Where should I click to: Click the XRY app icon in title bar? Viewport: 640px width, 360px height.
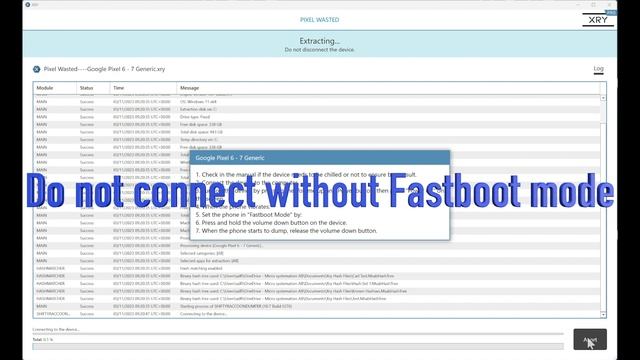(28, 4)
